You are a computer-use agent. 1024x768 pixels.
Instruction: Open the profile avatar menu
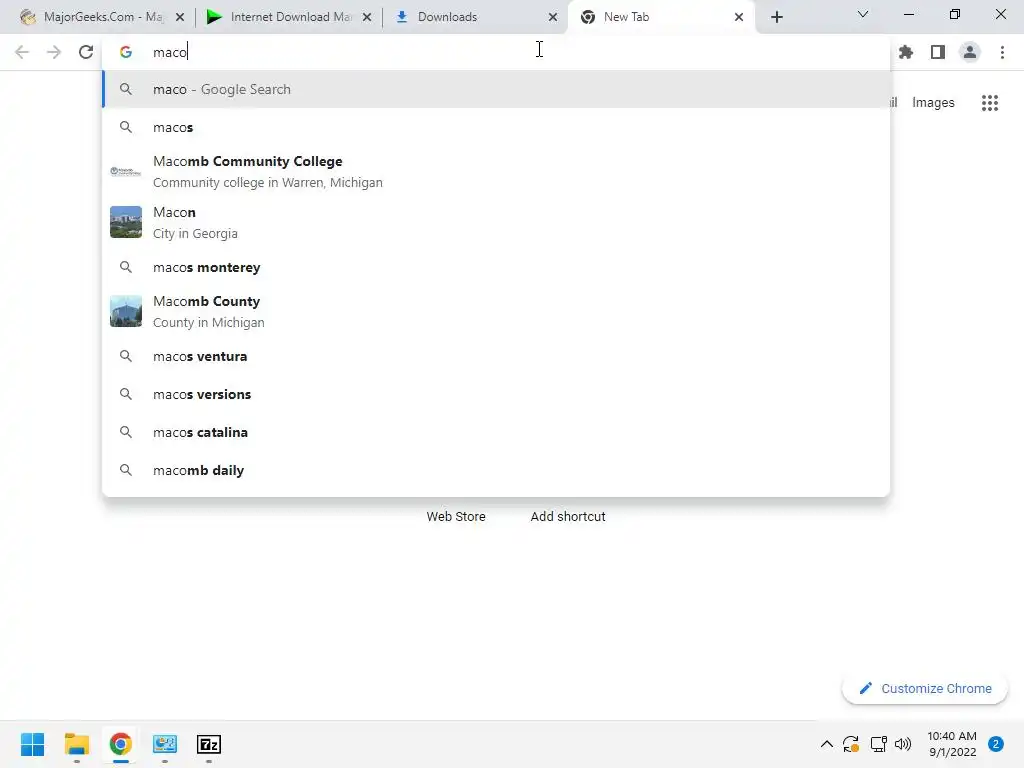click(970, 52)
